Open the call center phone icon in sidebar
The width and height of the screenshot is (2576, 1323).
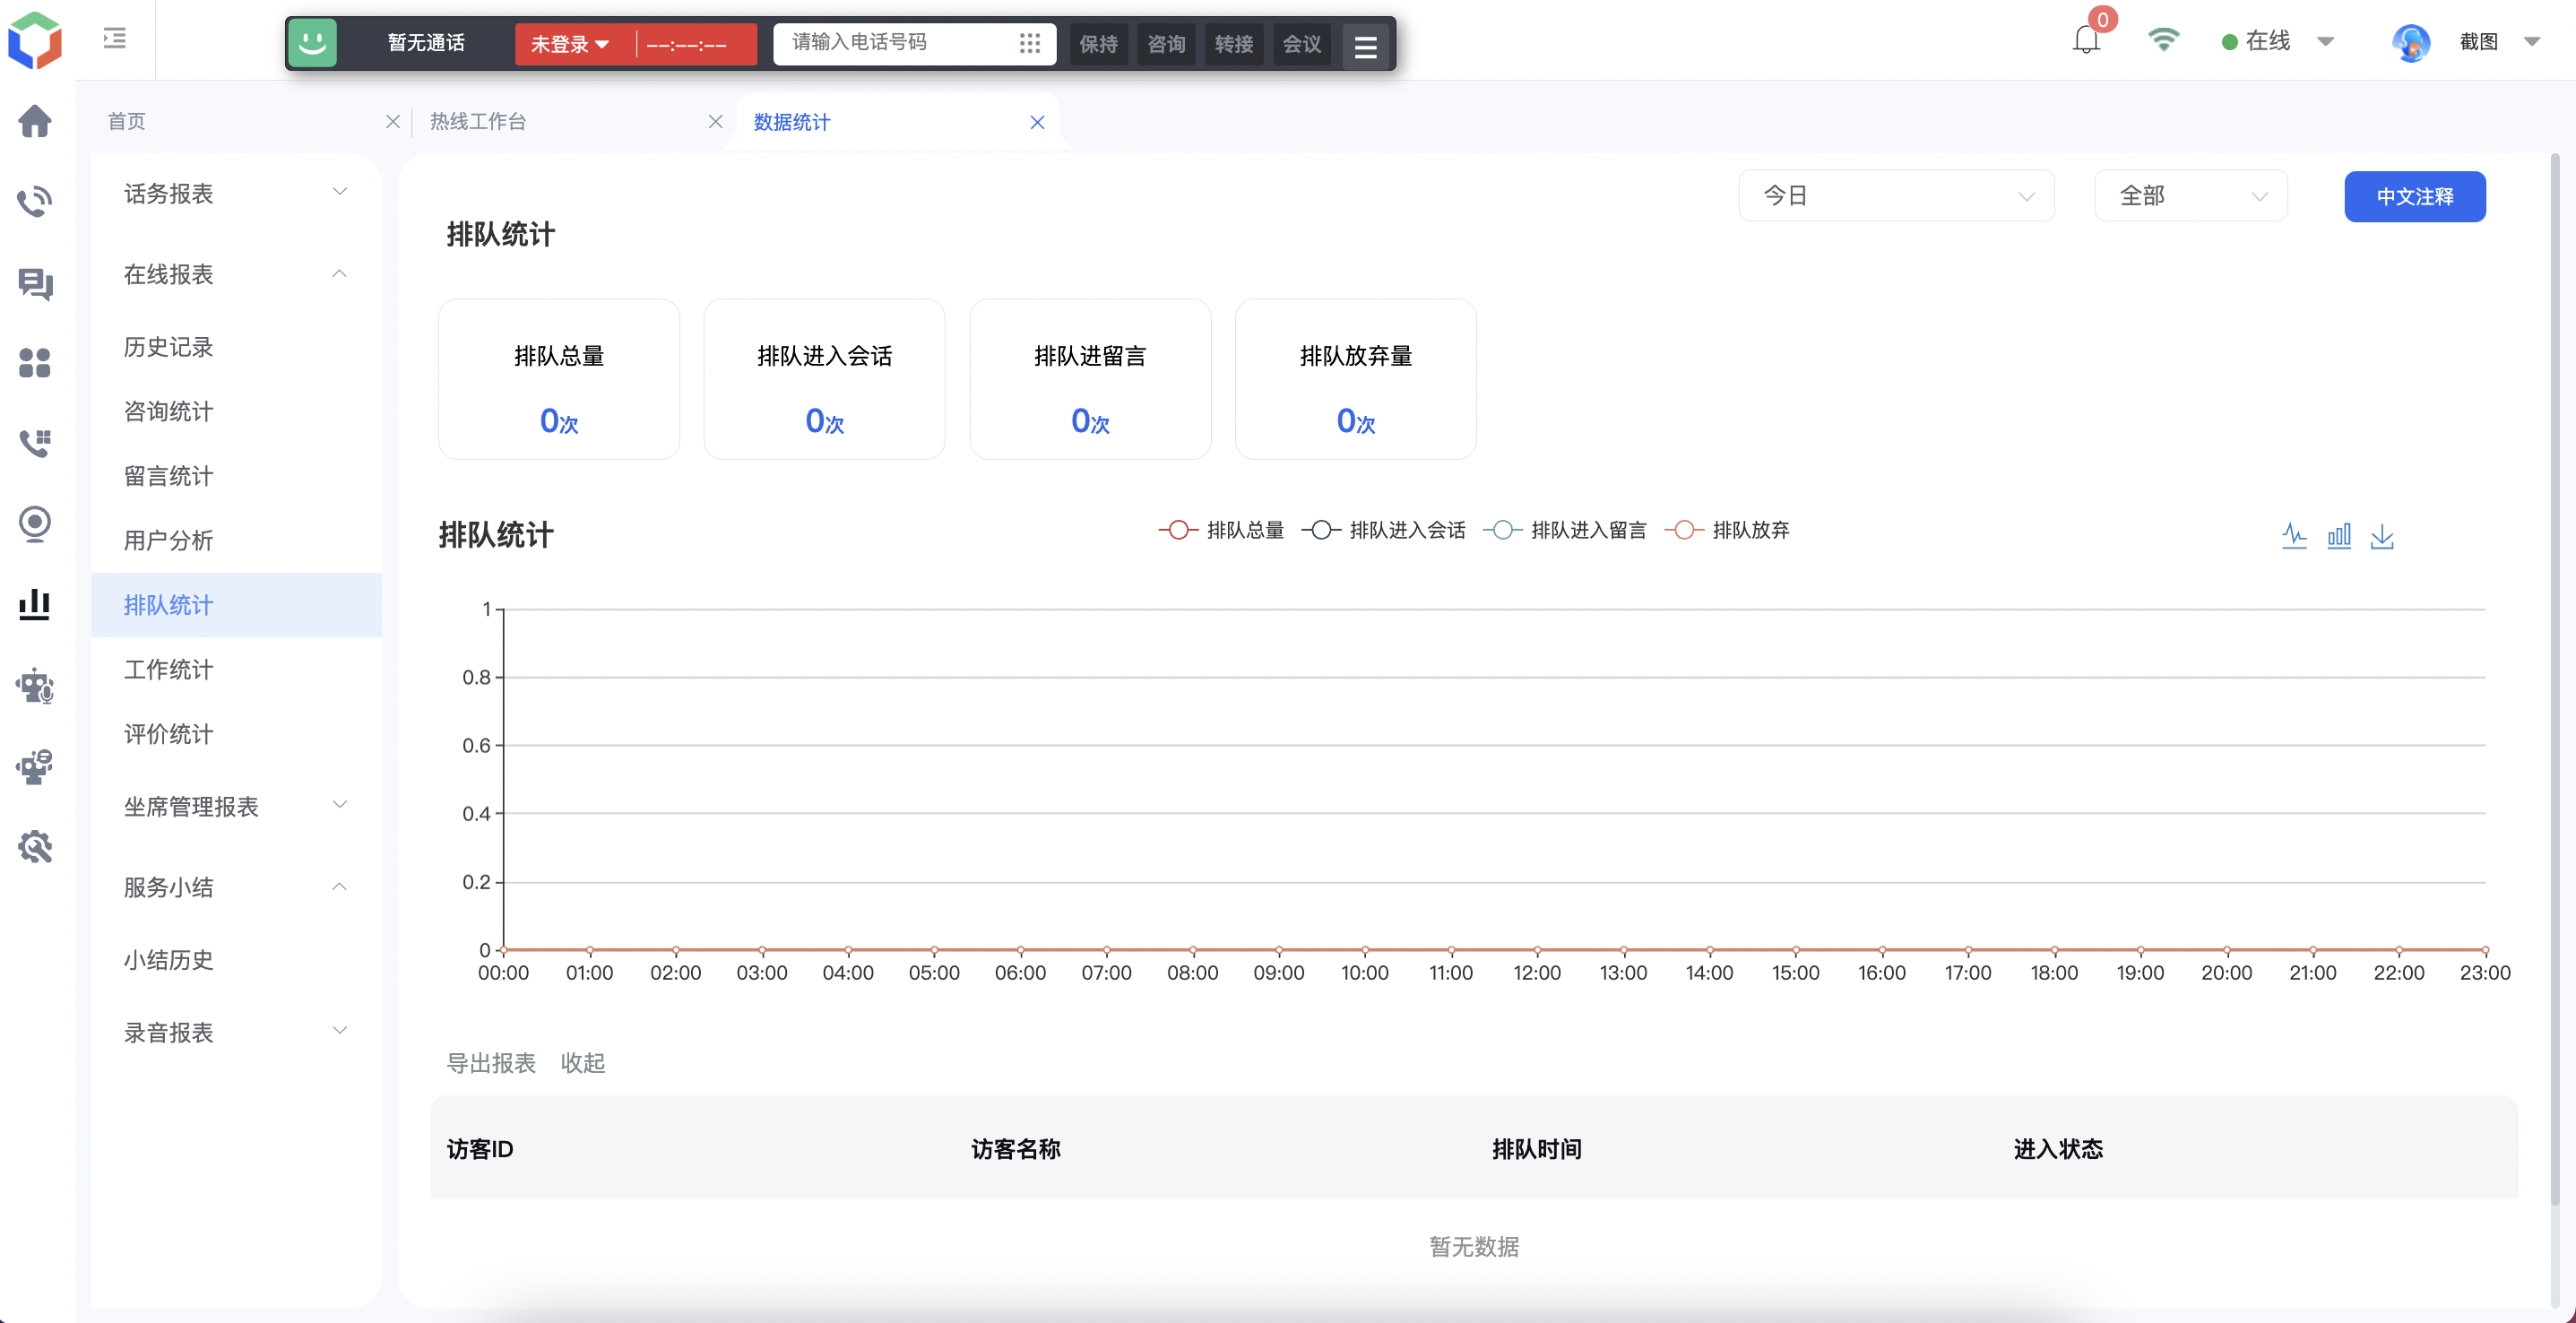(35, 201)
